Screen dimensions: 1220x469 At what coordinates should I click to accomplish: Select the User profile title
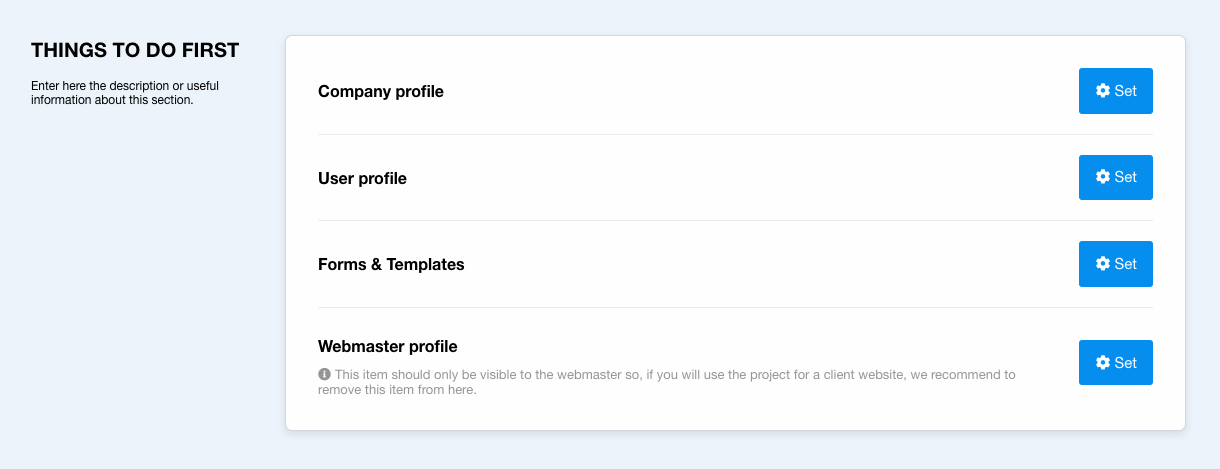tap(362, 179)
